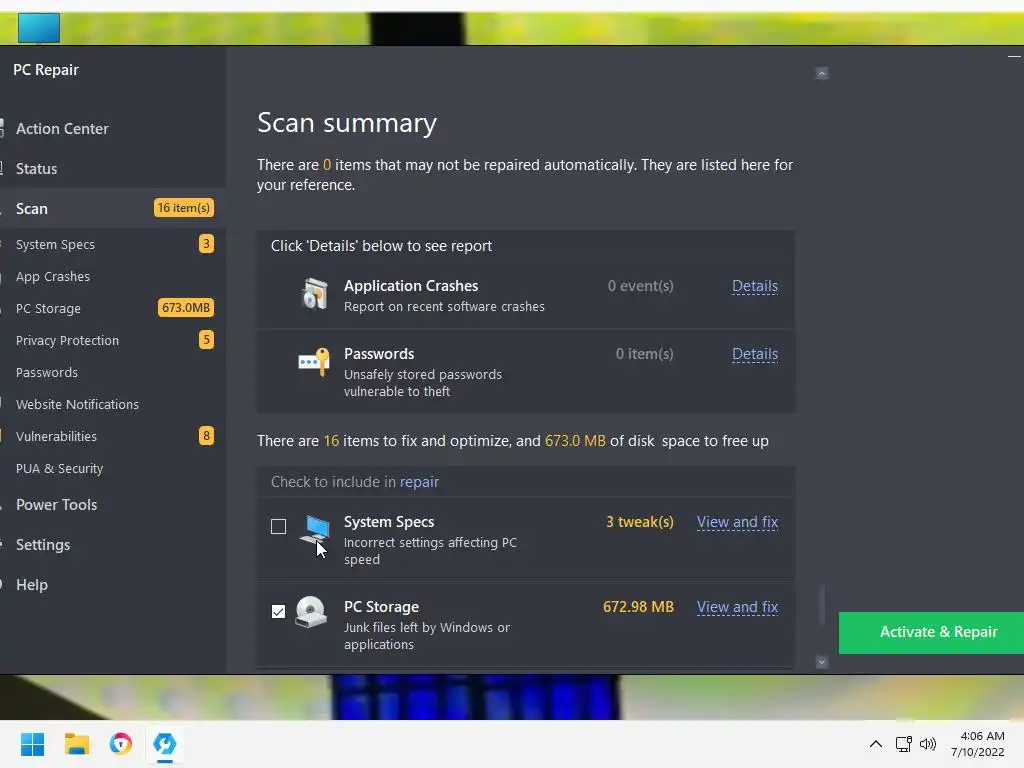The width and height of the screenshot is (1024, 768).
Task: Select Vulnerabilities in sidebar
Action: pos(56,436)
